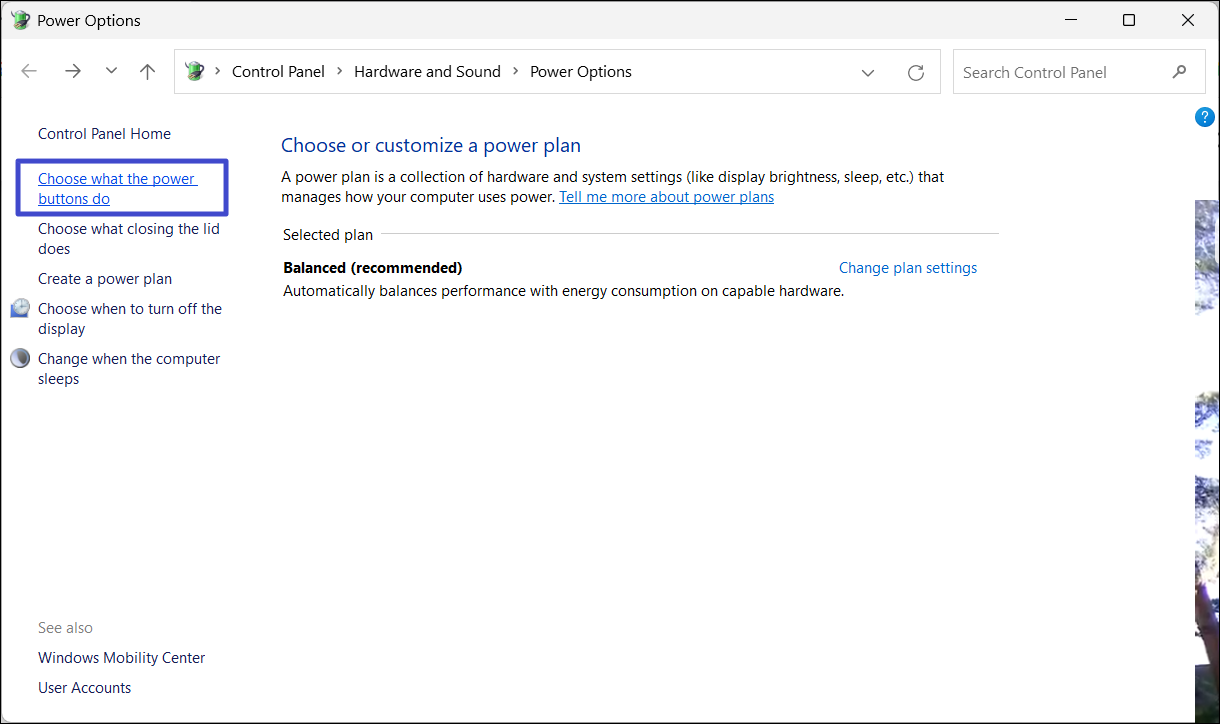1220x724 pixels.
Task: Click the monitor icon beside turn off display
Action: click(20, 308)
